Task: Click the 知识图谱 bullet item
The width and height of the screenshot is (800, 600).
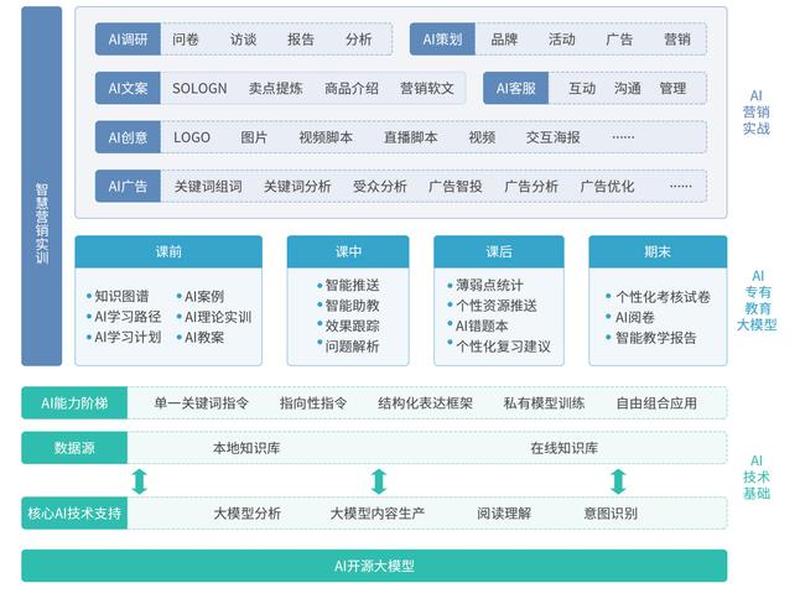Action: pos(118,296)
